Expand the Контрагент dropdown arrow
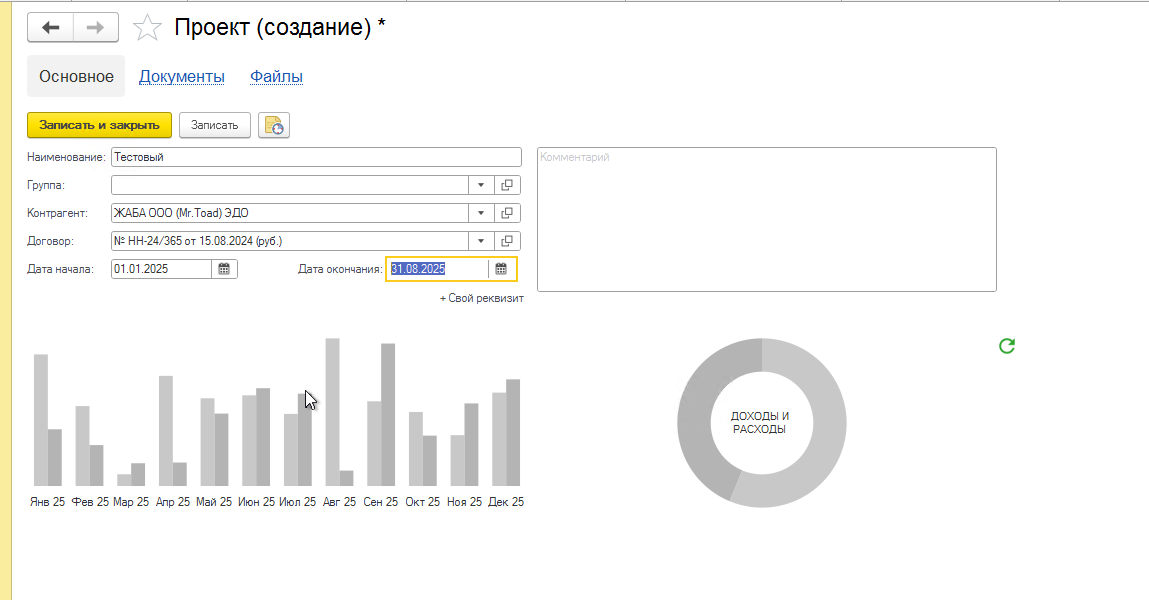This screenshot has height=600, width=1149. pos(480,213)
